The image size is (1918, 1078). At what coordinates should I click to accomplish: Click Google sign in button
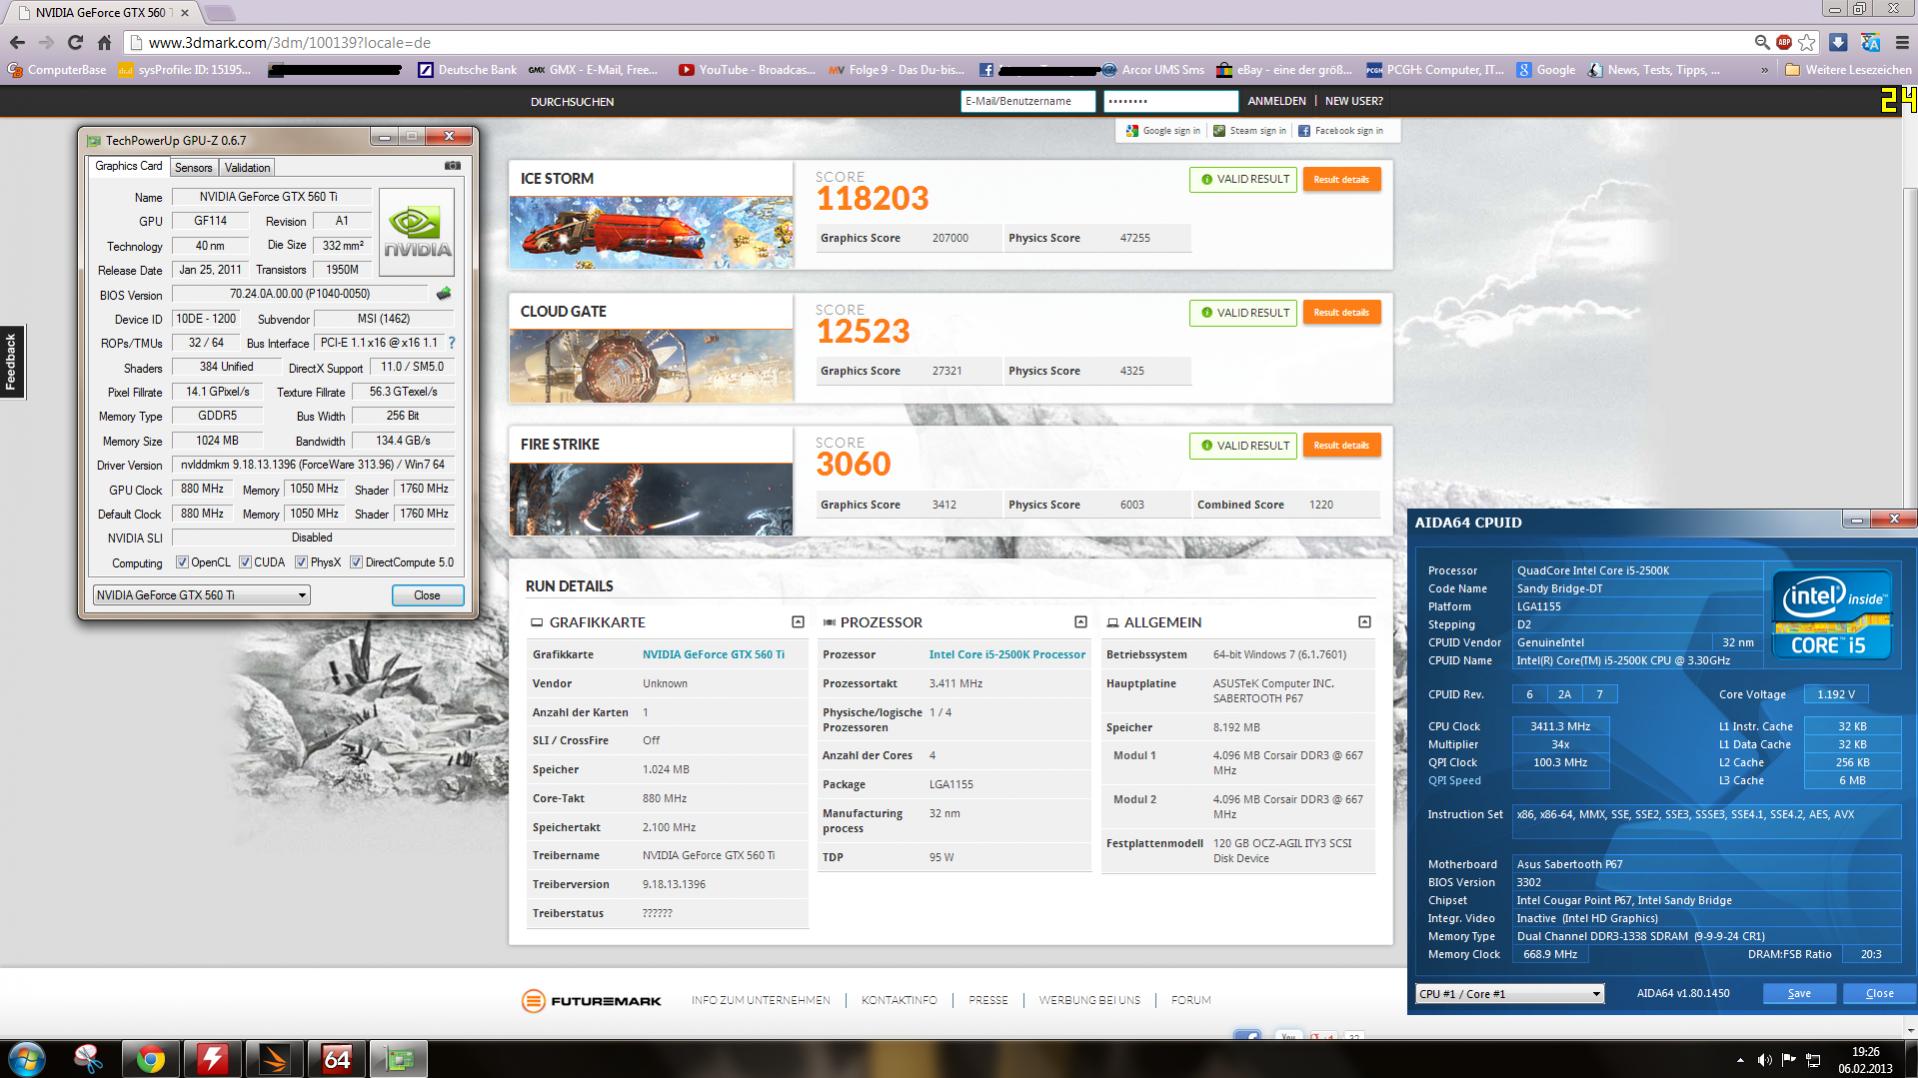pyautogui.click(x=1163, y=131)
